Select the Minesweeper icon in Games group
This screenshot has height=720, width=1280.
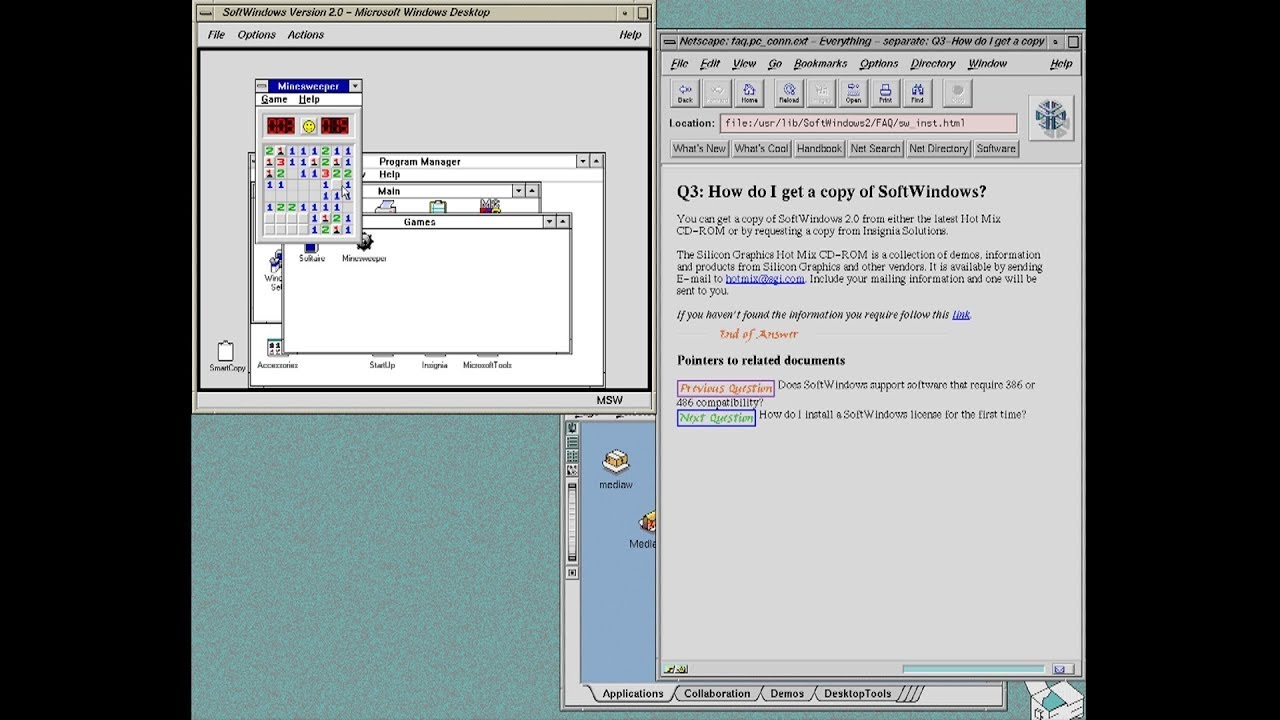pos(364,246)
